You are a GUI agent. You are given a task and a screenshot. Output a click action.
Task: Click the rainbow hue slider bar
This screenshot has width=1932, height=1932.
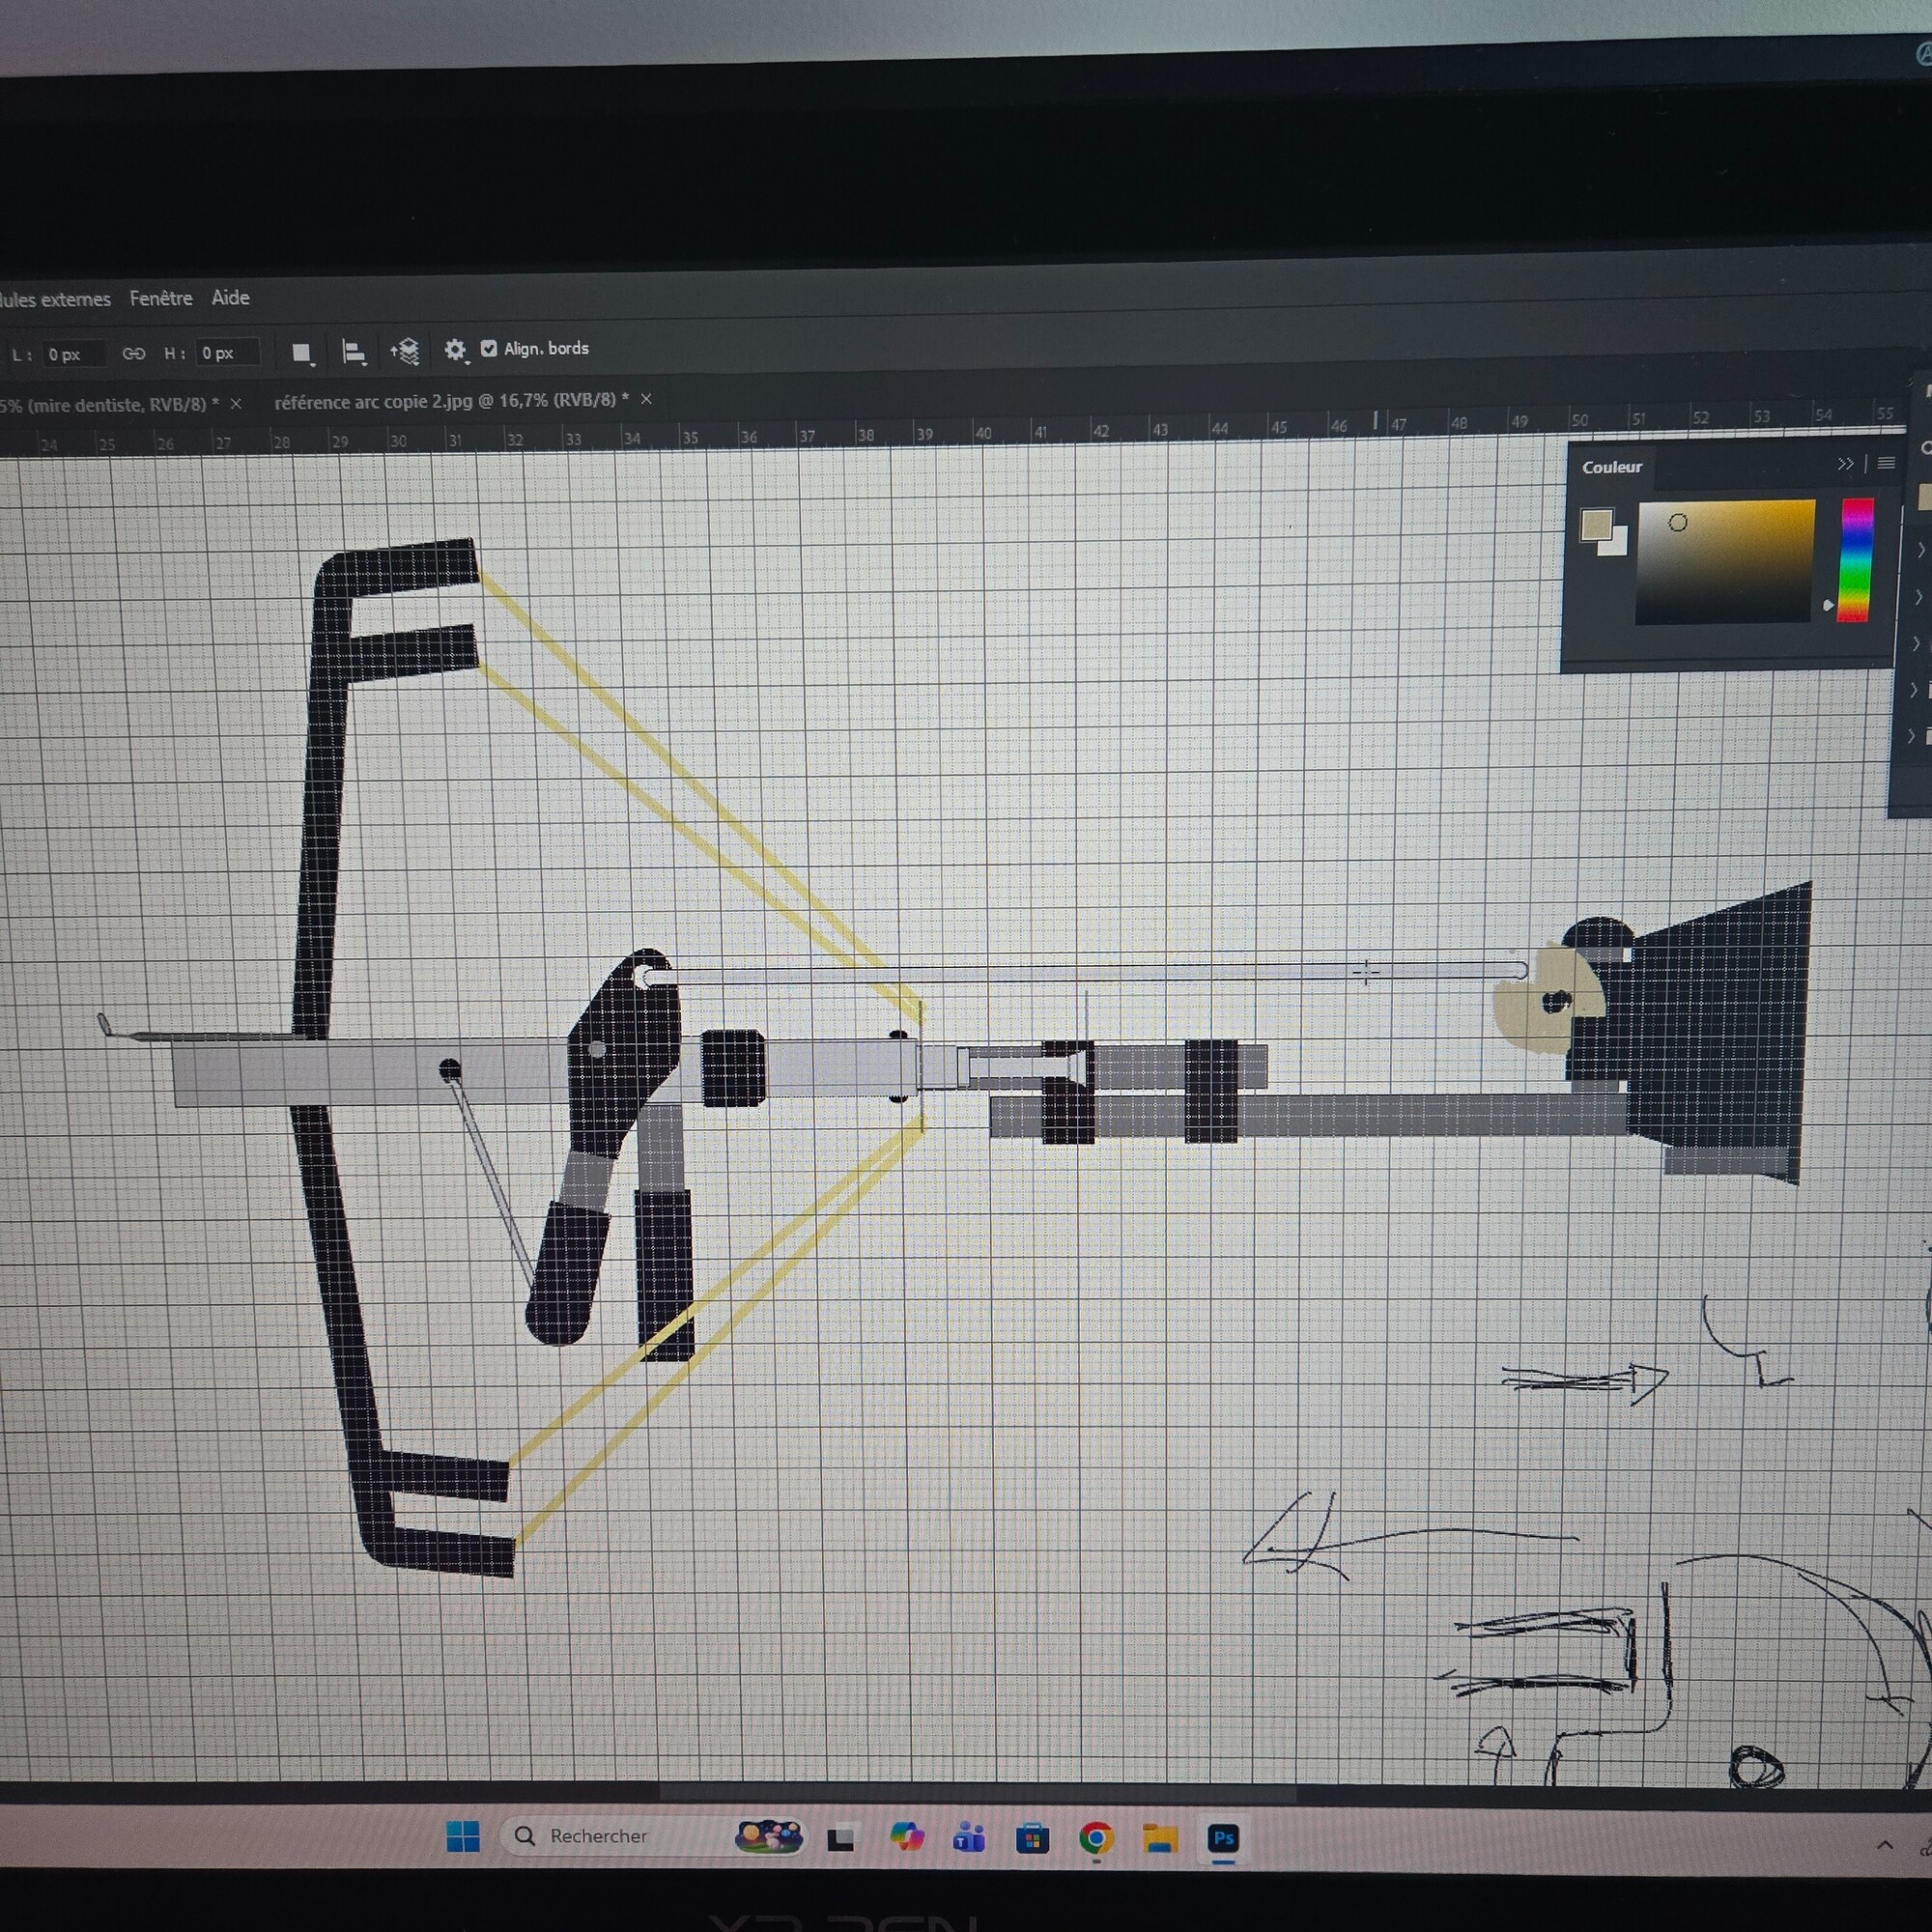(1856, 560)
